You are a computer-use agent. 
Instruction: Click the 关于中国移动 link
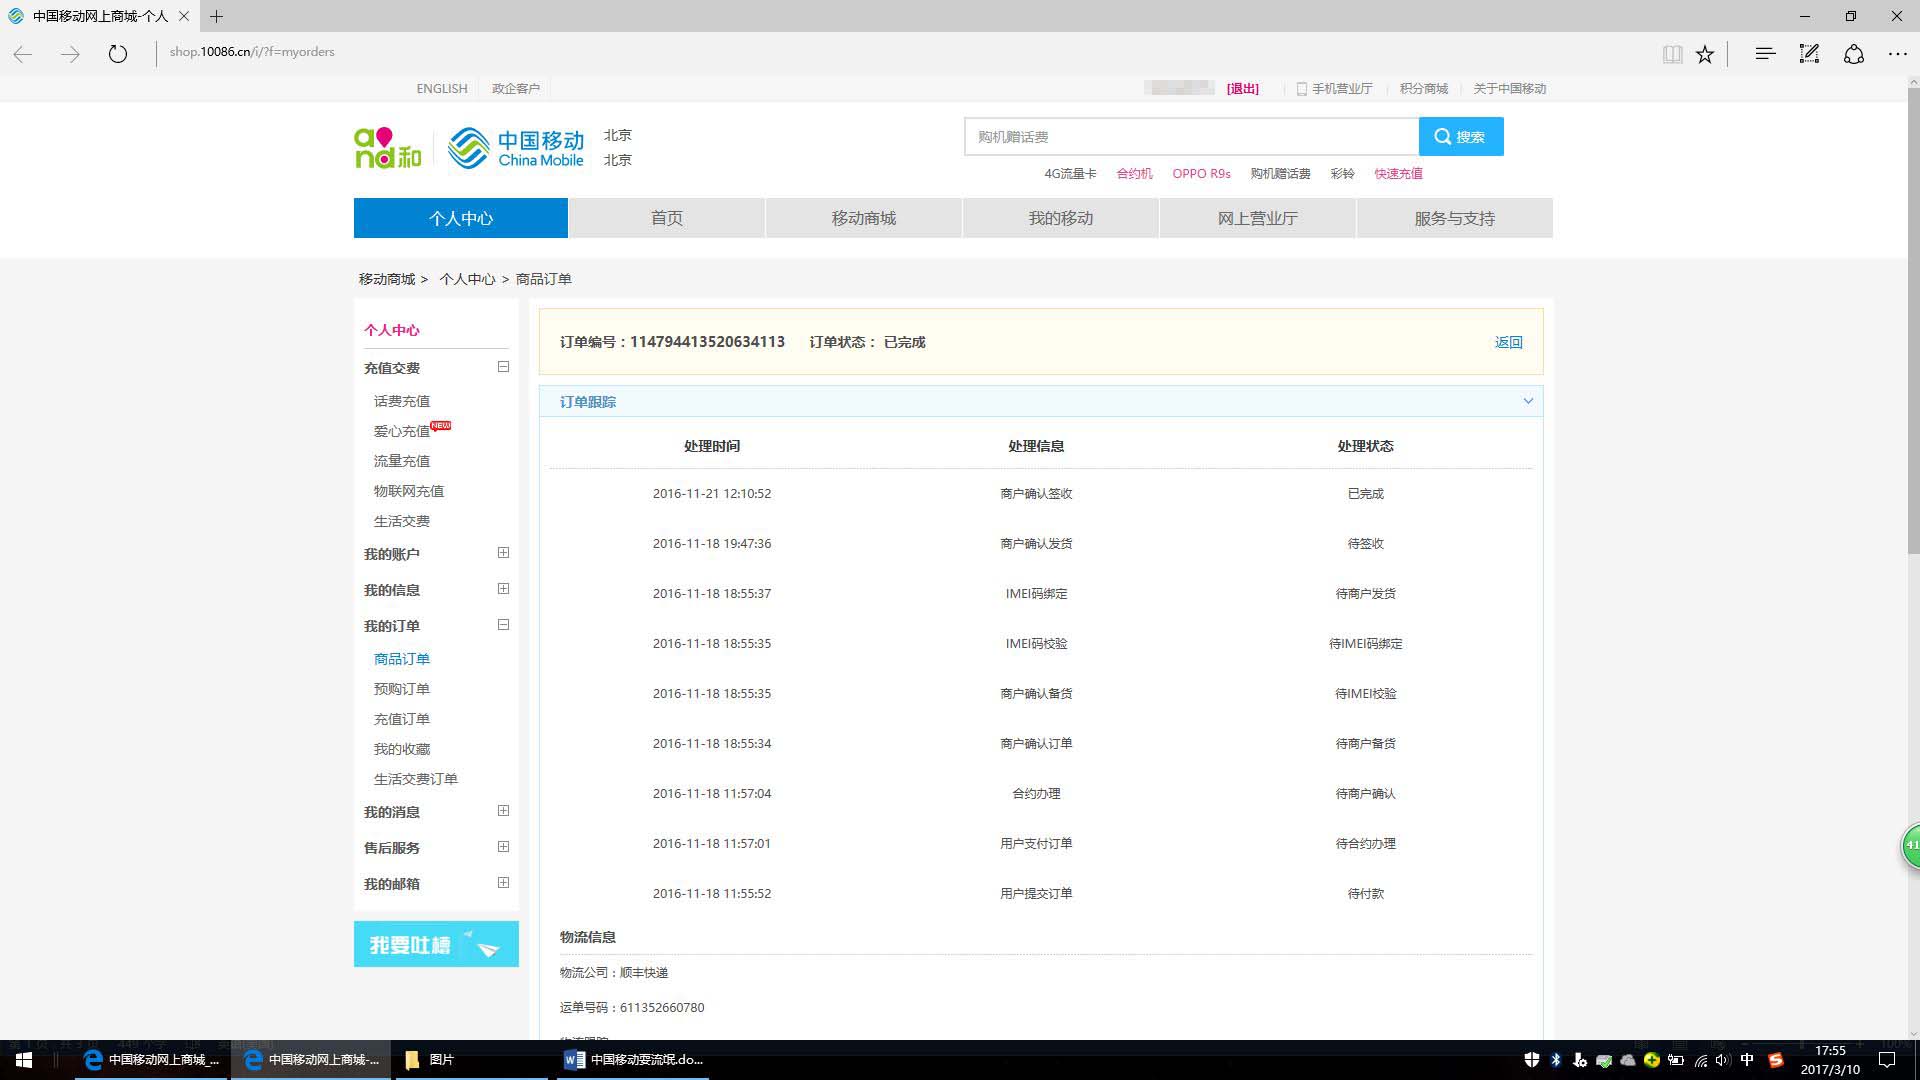(x=1510, y=89)
